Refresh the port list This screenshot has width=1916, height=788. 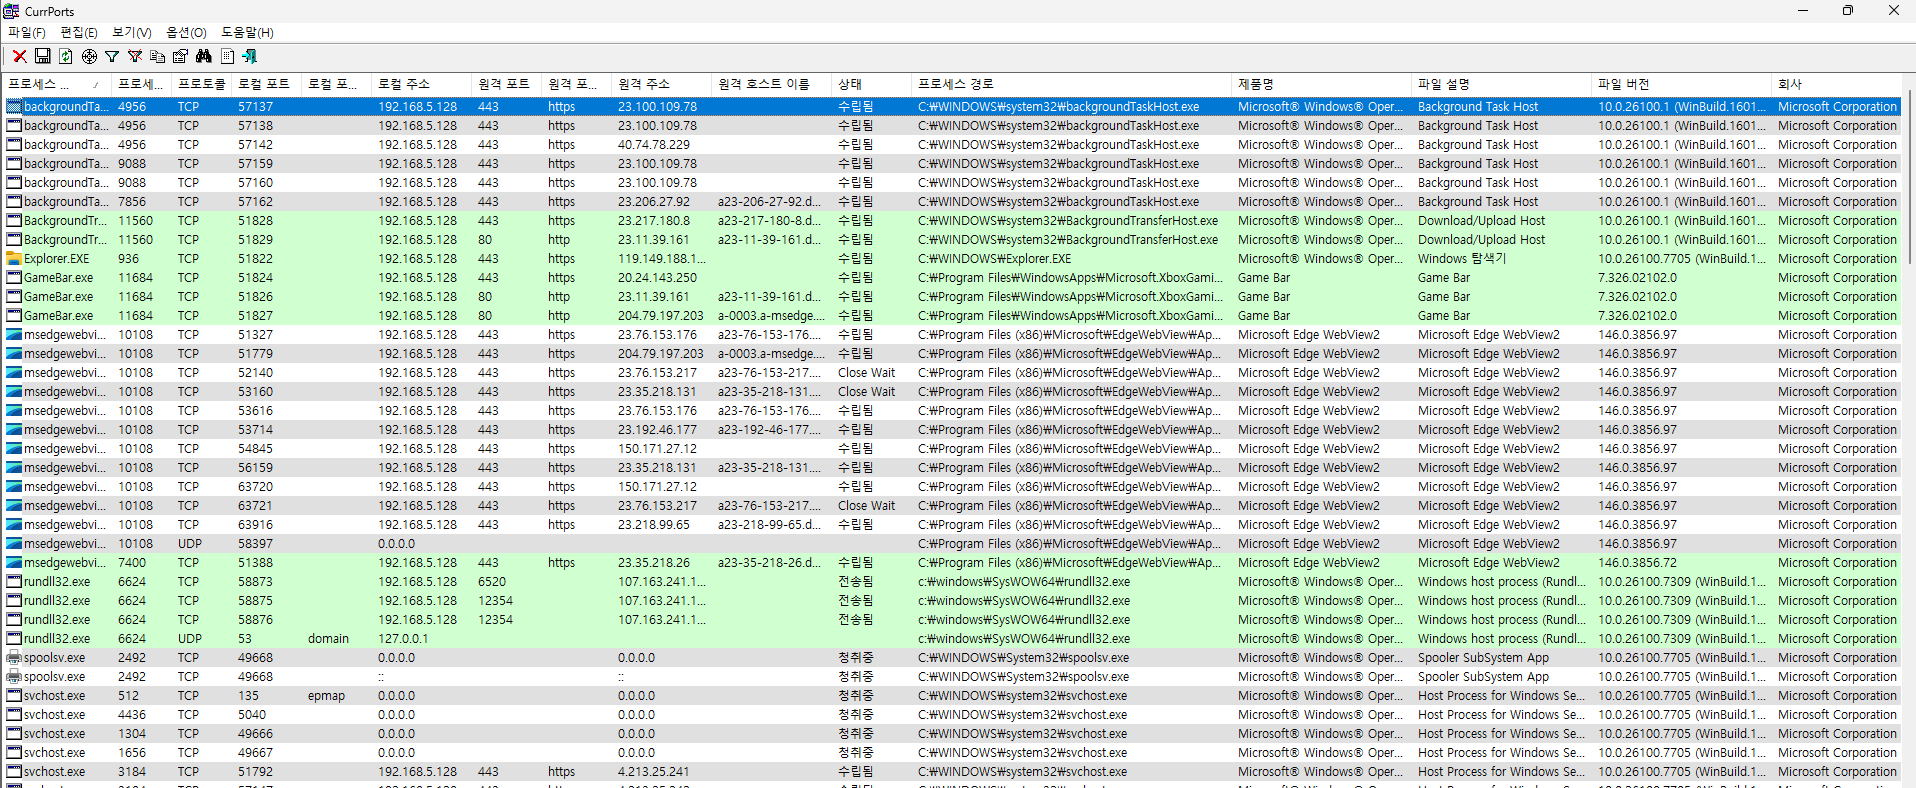(65, 56)
